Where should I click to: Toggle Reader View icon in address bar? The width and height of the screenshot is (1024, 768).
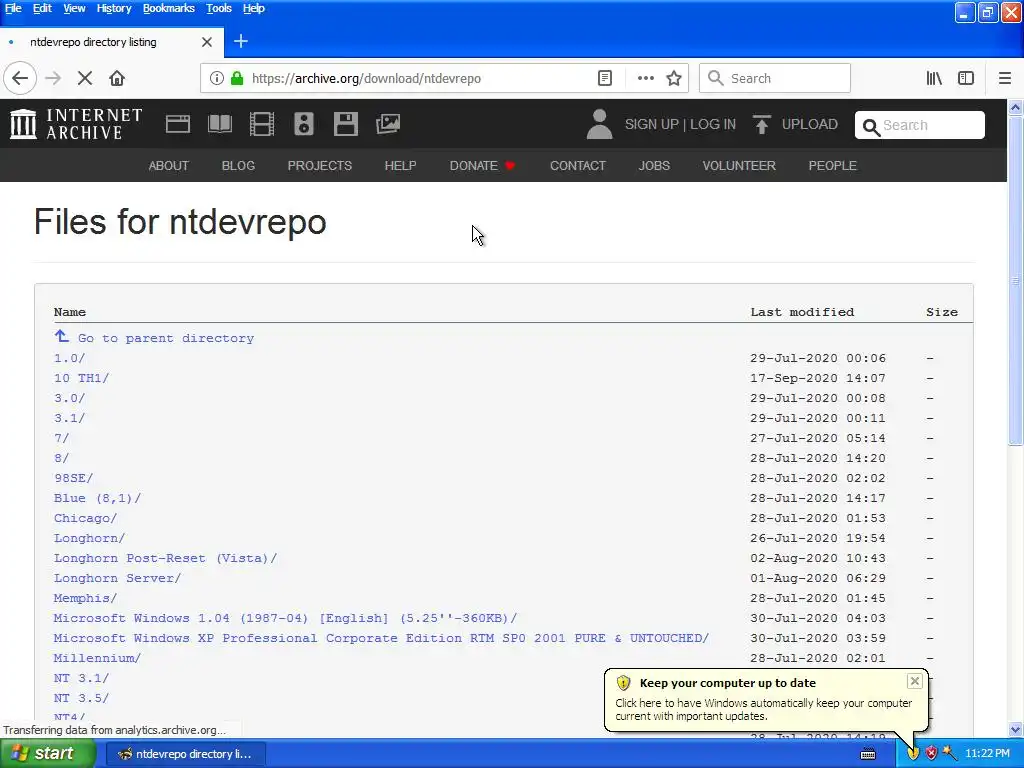point(605,78)
